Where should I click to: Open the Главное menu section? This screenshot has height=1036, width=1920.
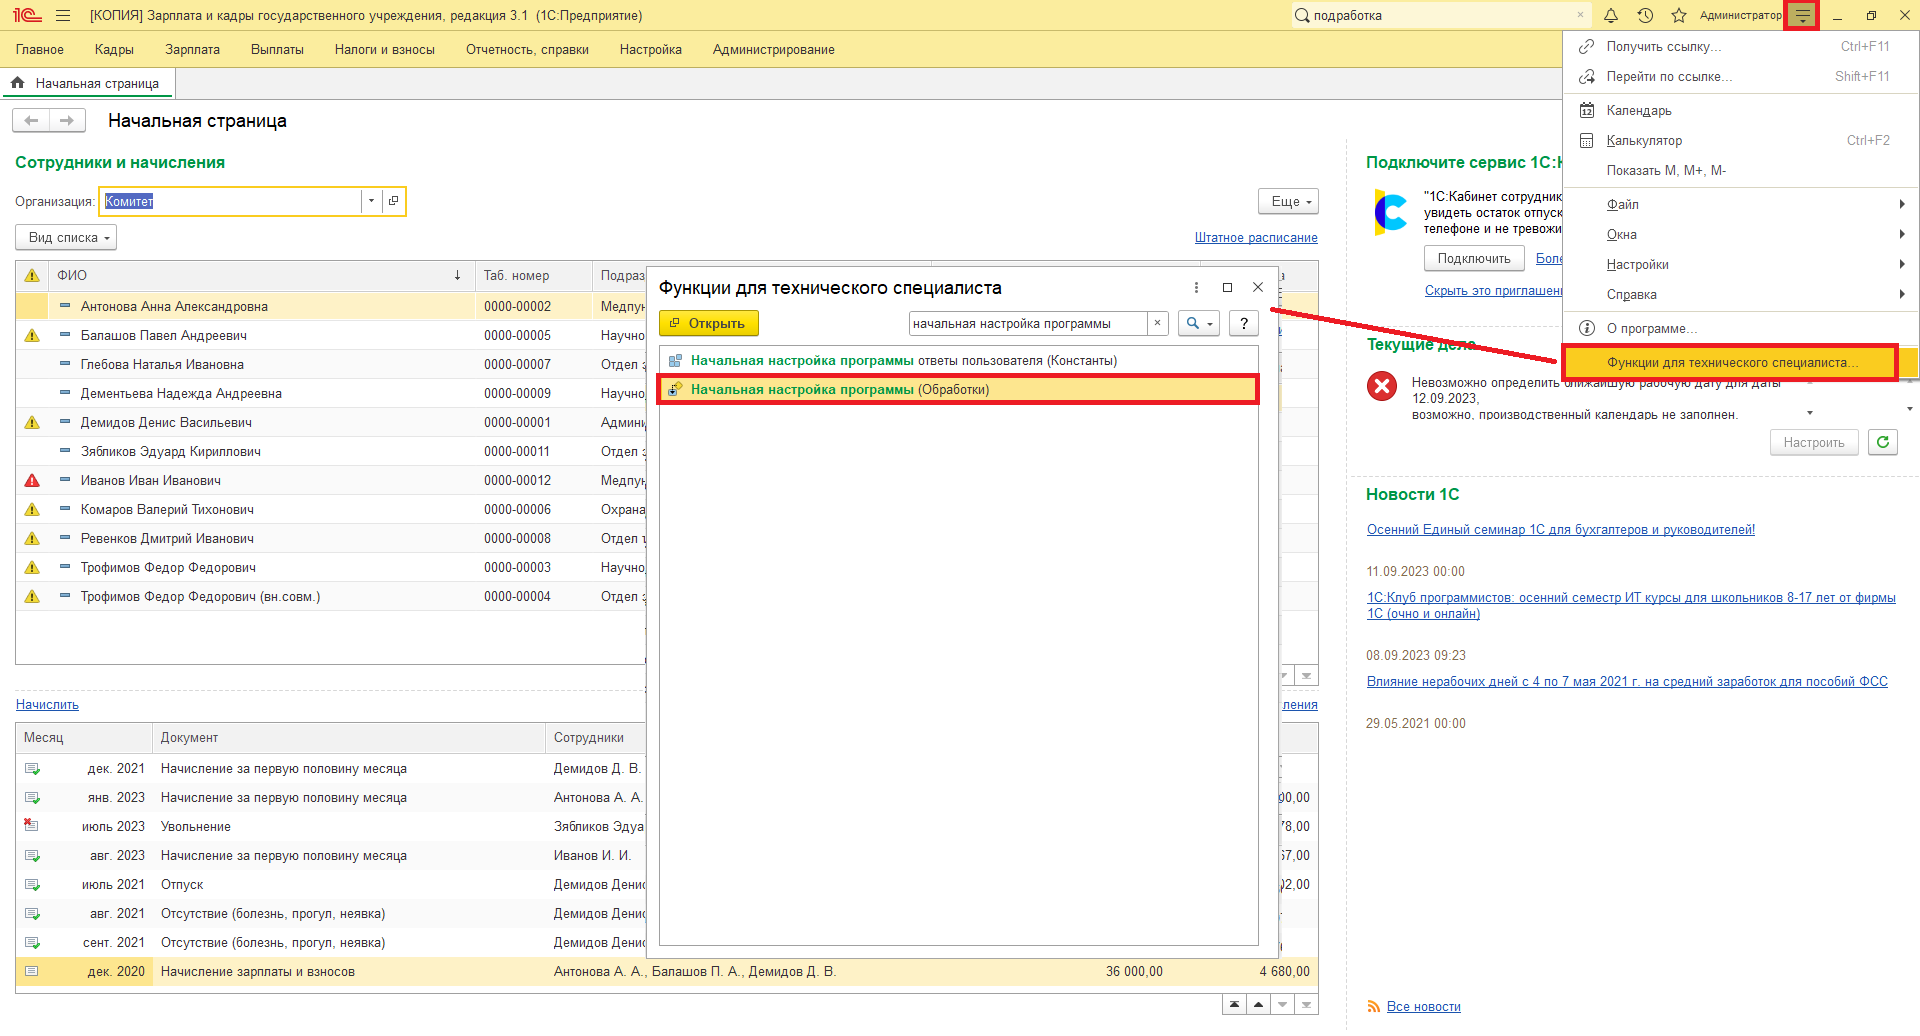pyautogui.click(x=40, y=50)
